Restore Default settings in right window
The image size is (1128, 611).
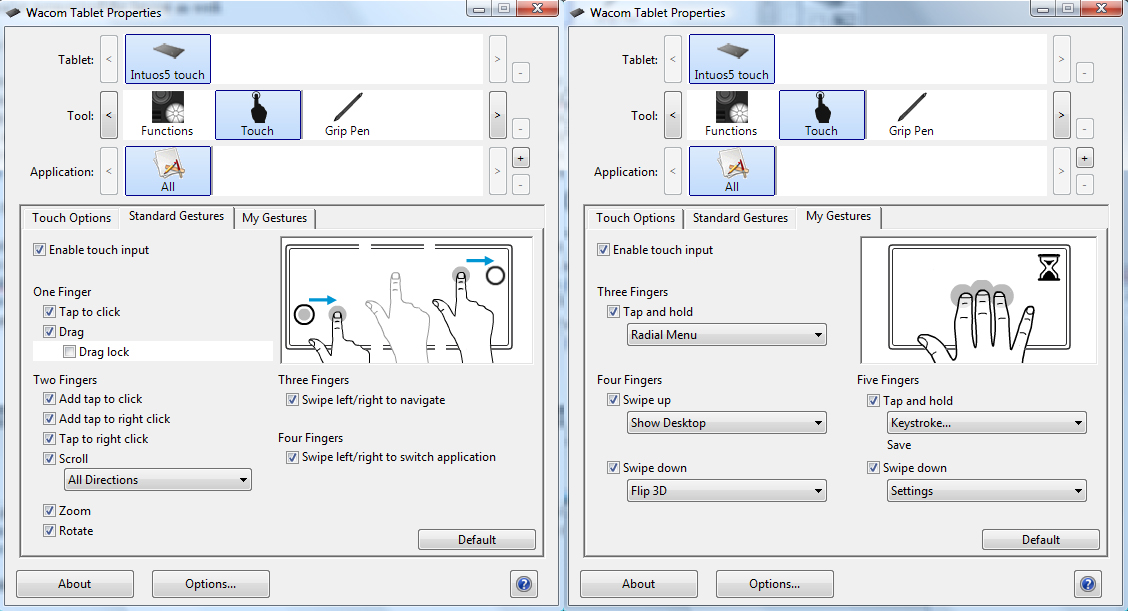coord(1041,540)
